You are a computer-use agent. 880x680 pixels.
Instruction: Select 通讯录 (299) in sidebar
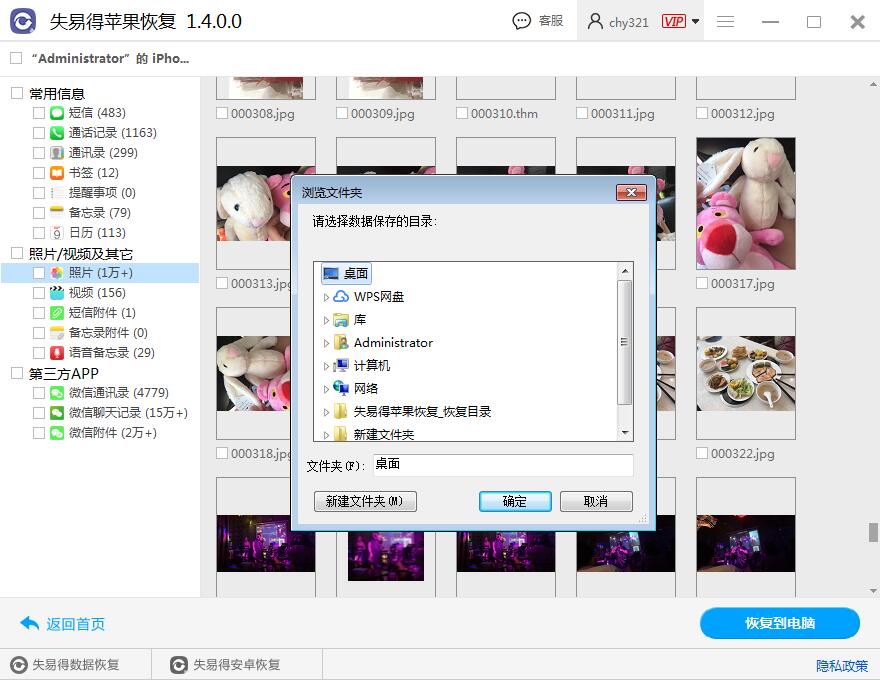tap(103, 153)
